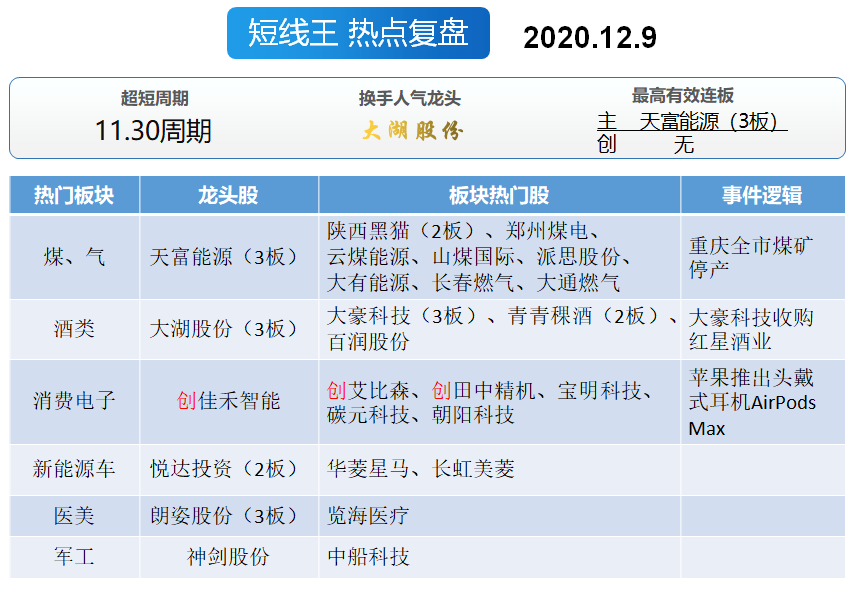Click 陕西黑猫（2板） in hot stocks
The height and width of the screenshot is (589, 852).
[x=405, y=231]
